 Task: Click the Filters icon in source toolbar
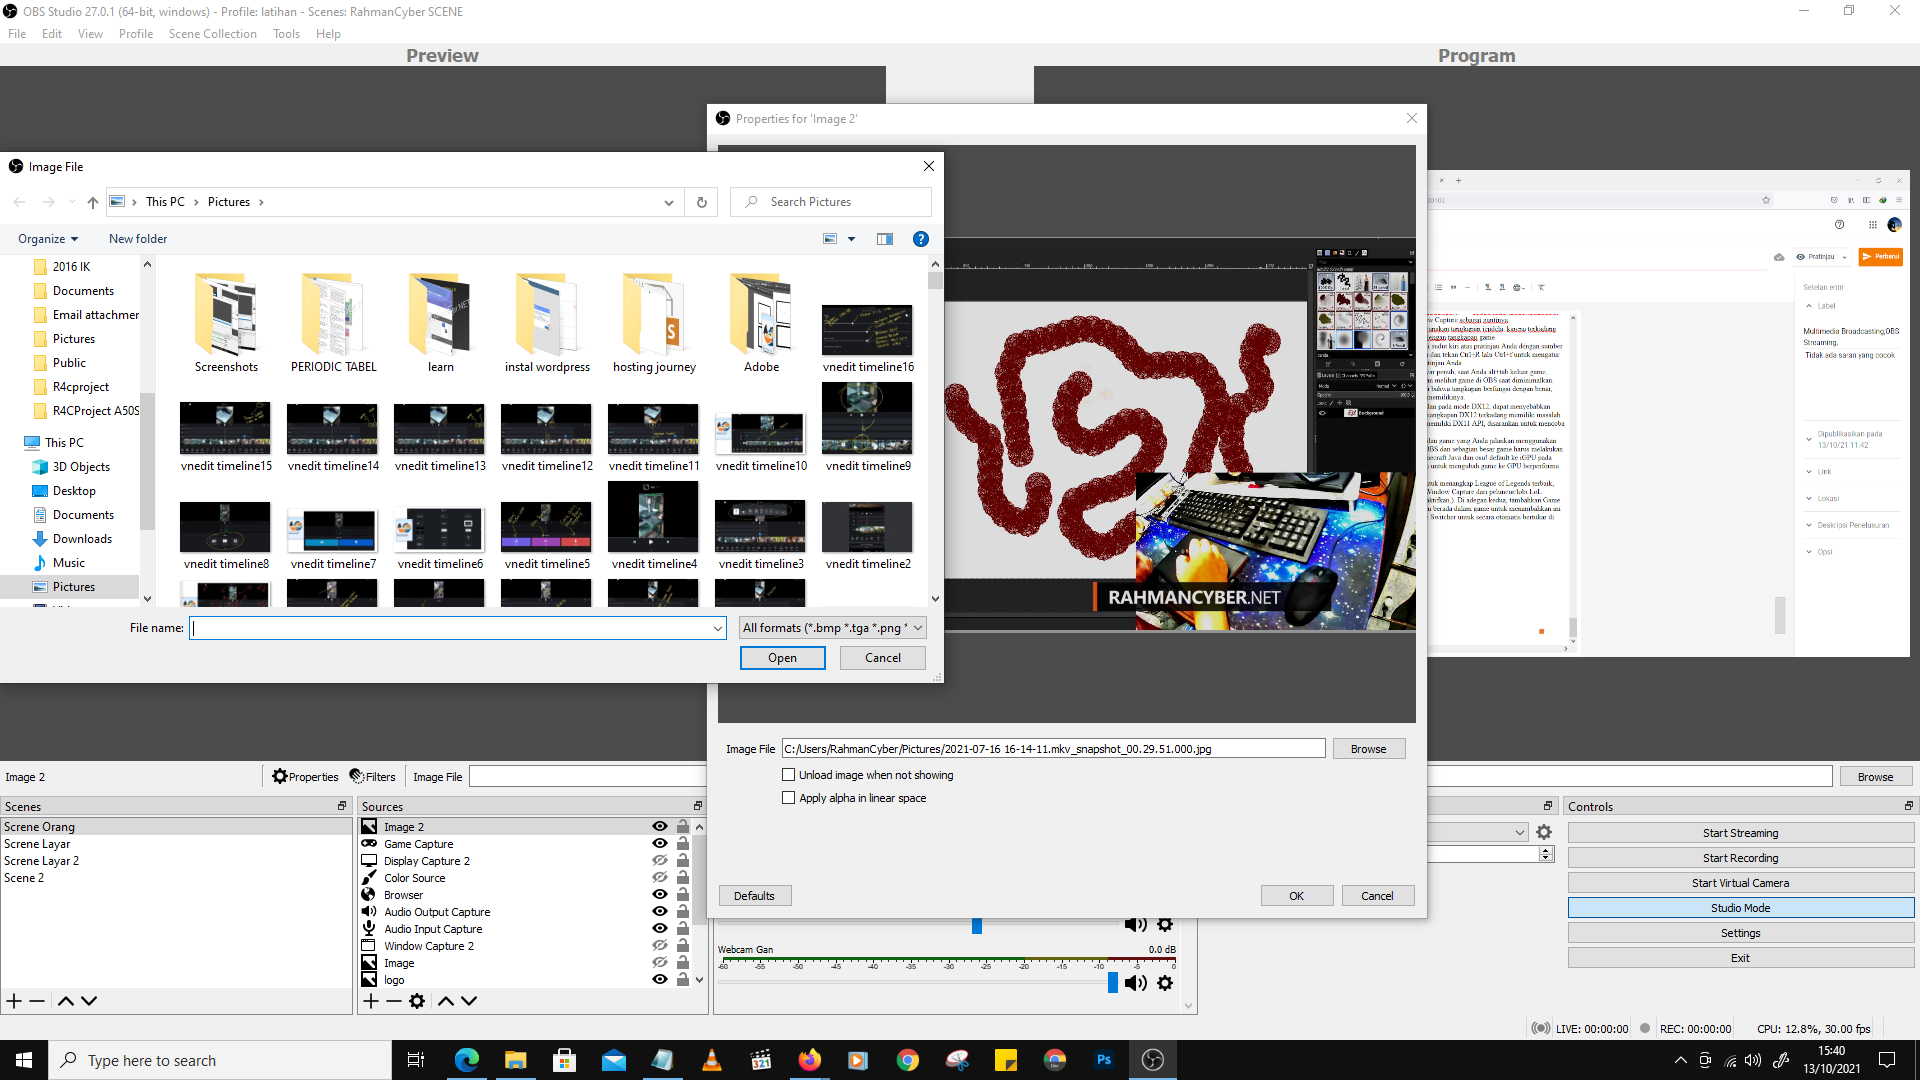point(357,776)
